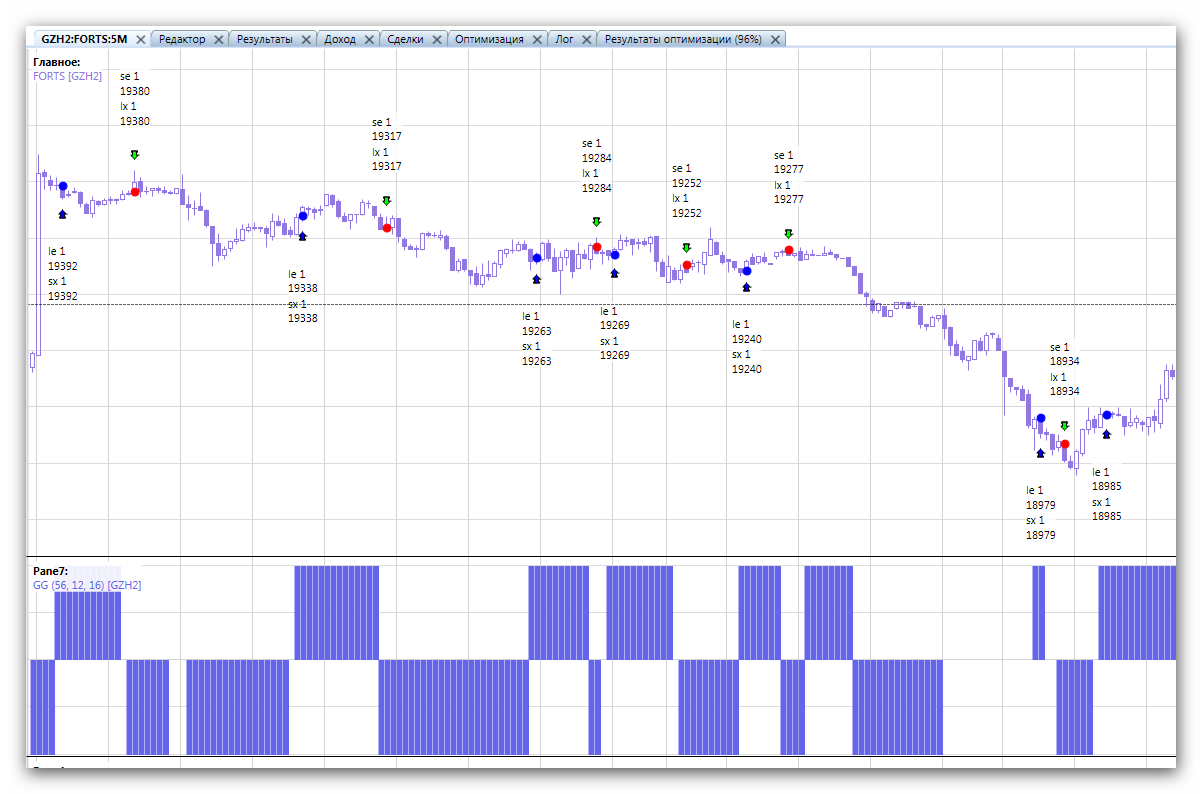This screenshot has width=1202, height=794.
Task: Close the Сделки tab
Action: (436, 40)
